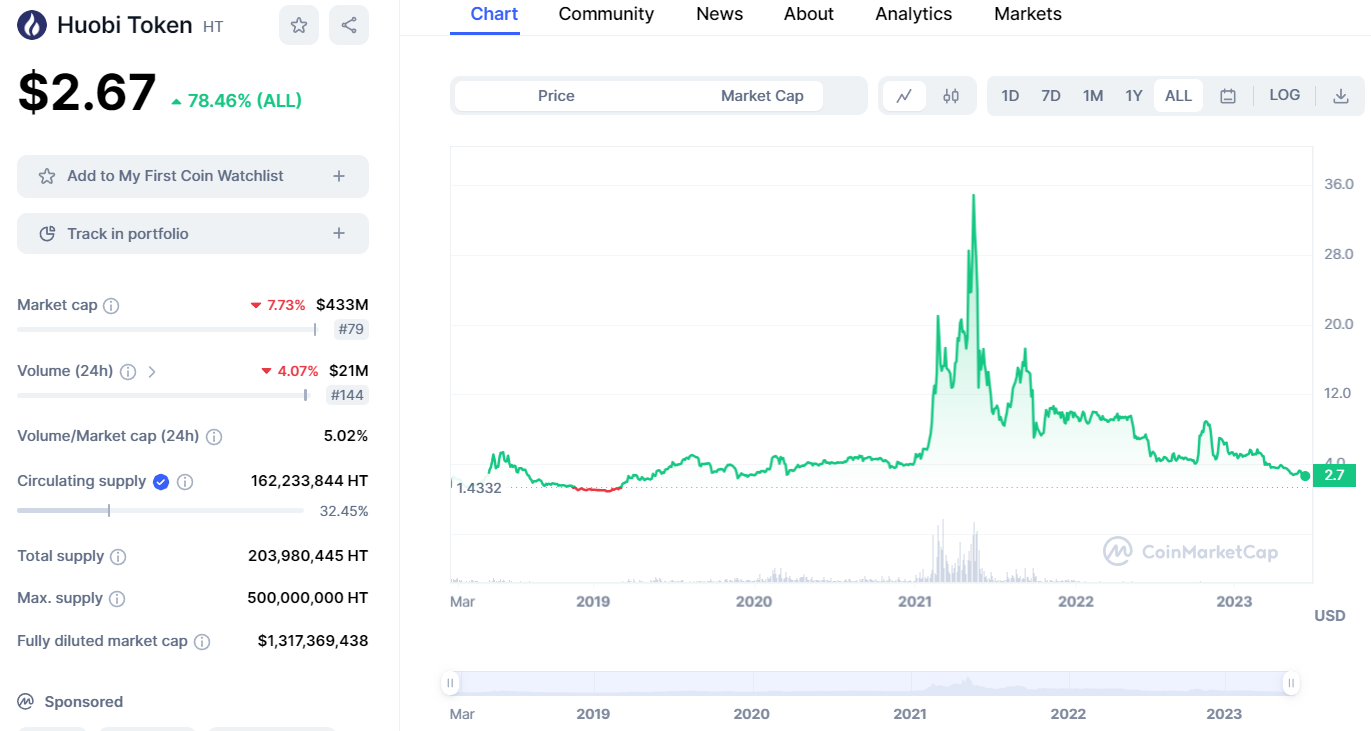The width and height of the screenshot is (1371, 731).
Task: Toggle LOG scale on chart
Action: 1285,96
